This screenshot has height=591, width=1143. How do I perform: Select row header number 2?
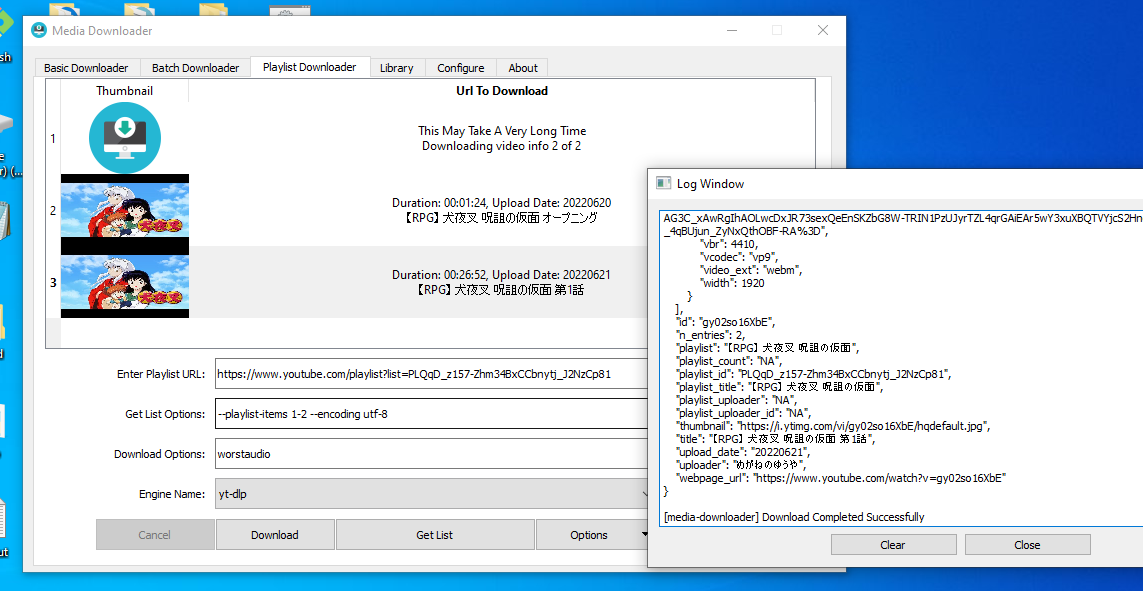tap(52, 211)
